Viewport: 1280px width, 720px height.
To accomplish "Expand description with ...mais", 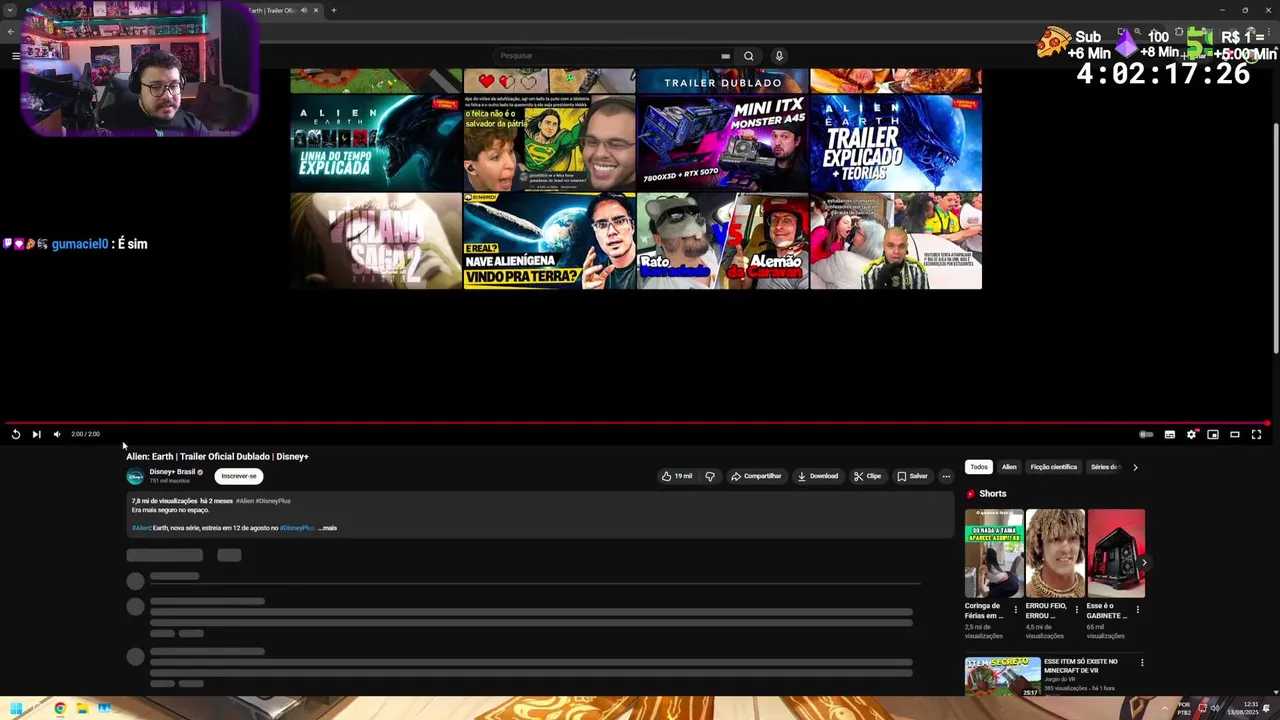I will [x=327, y=528].
